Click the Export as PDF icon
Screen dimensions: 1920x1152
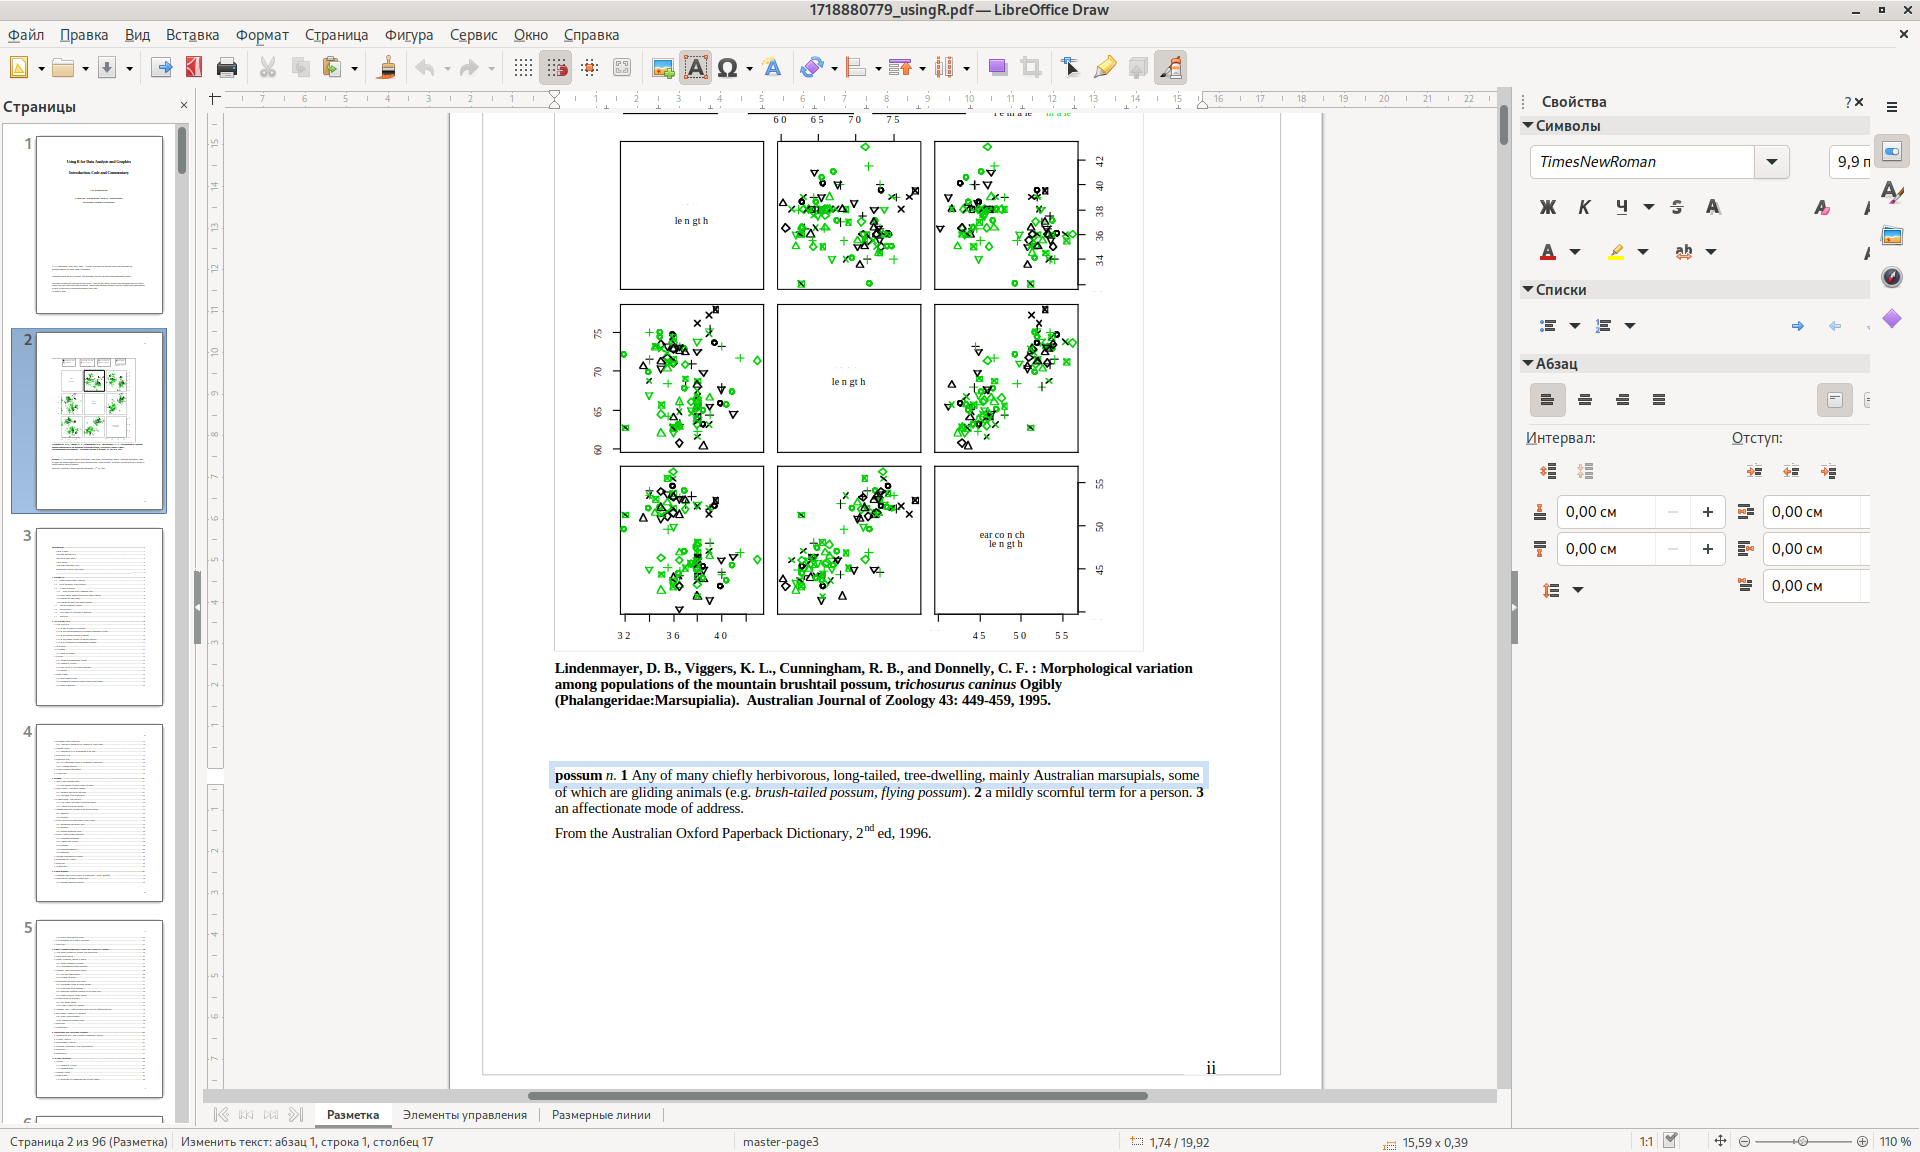click(194, 67)
